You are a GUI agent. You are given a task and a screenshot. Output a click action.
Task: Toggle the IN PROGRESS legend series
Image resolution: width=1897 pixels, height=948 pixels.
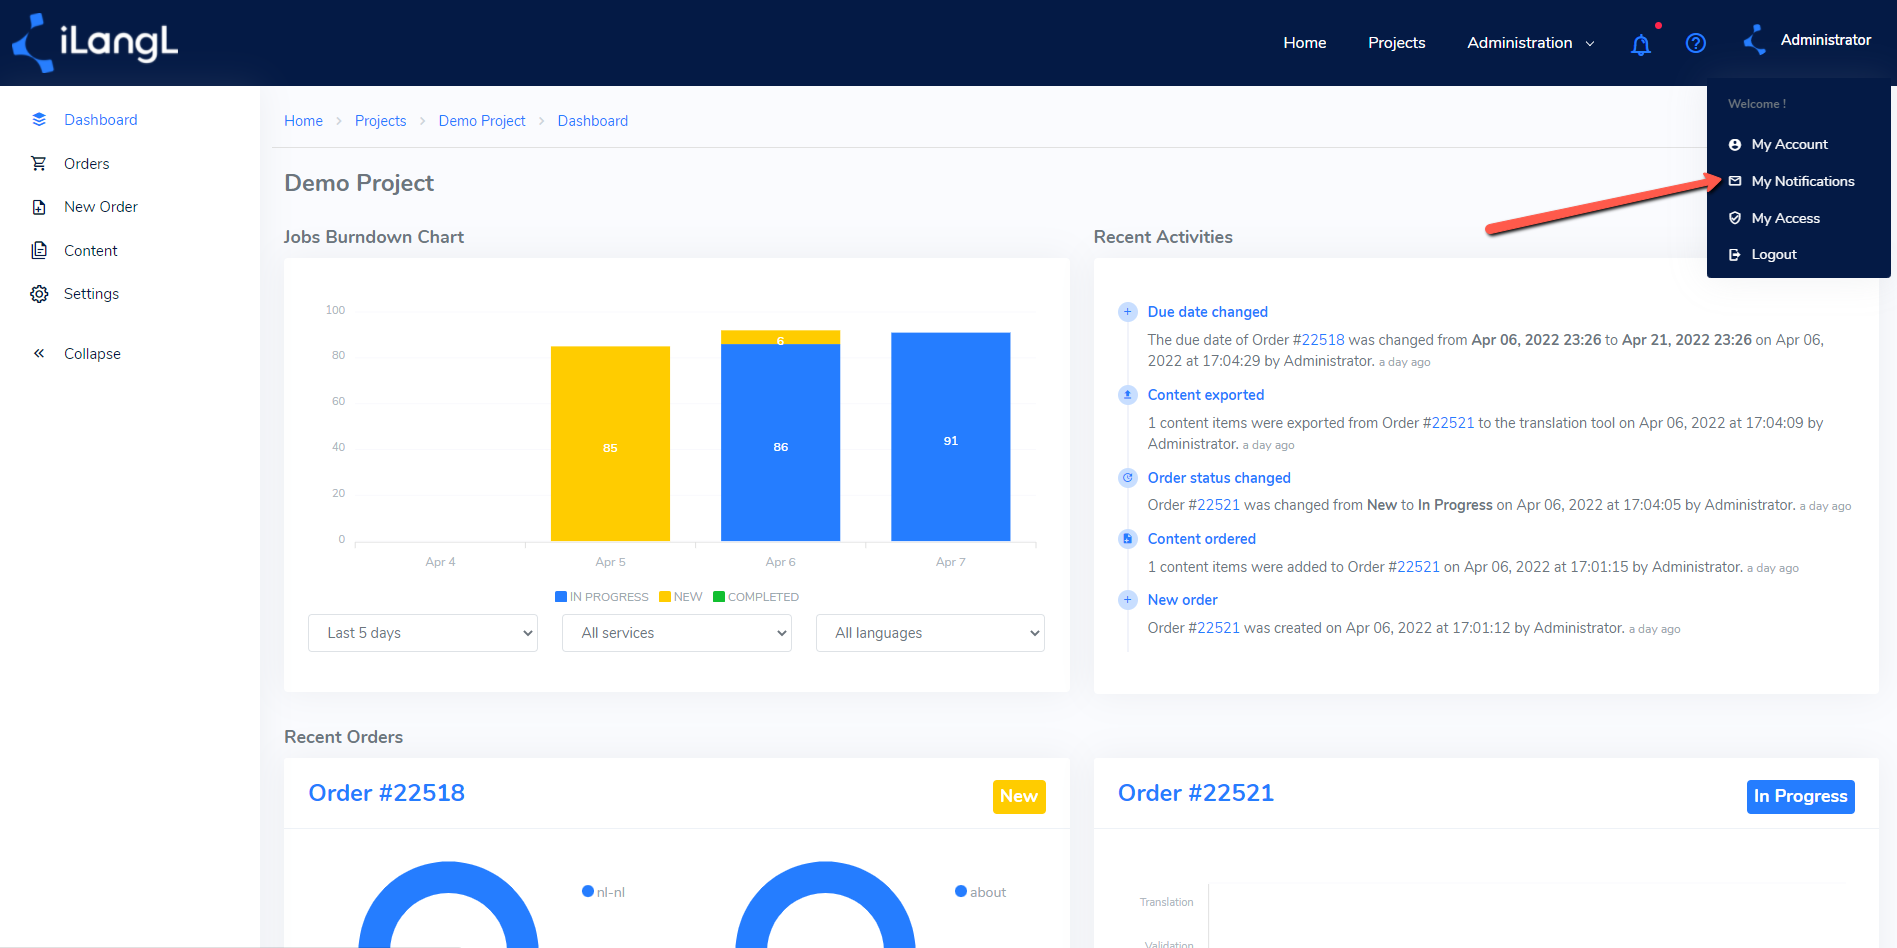(602, 597)
